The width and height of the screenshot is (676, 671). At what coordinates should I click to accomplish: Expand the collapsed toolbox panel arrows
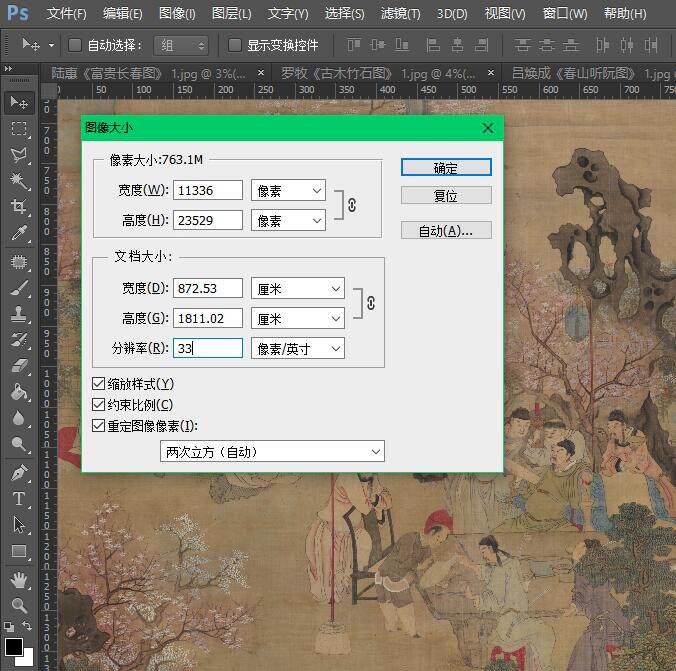click(8, 69)
